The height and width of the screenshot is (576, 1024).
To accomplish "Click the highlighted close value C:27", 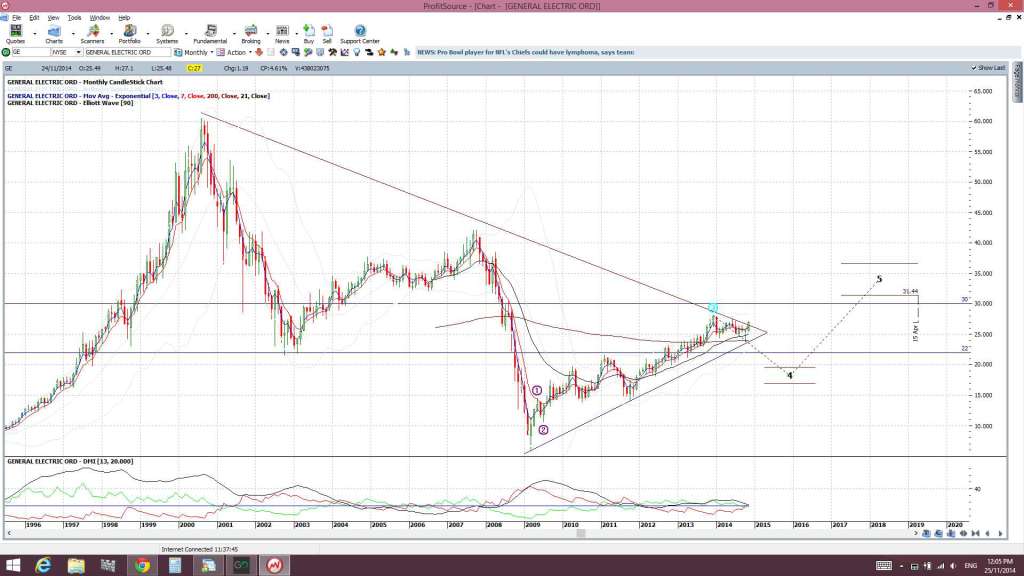I will tap(194, 69).
